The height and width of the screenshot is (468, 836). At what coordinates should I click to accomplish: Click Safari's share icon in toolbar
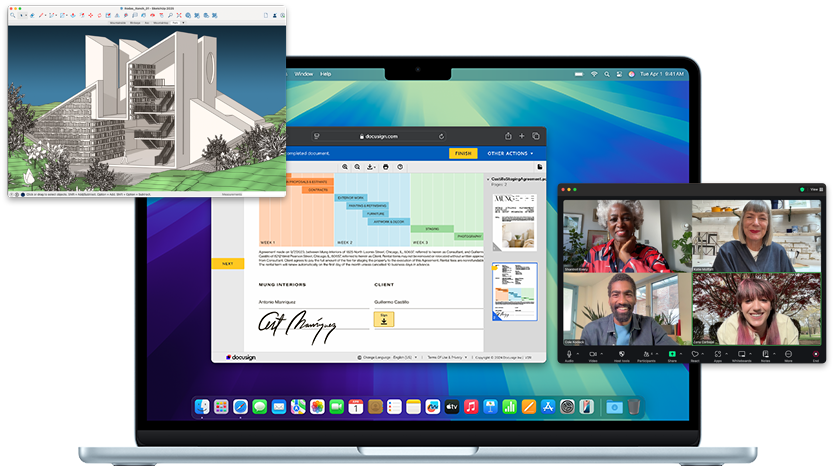[508, 136]
